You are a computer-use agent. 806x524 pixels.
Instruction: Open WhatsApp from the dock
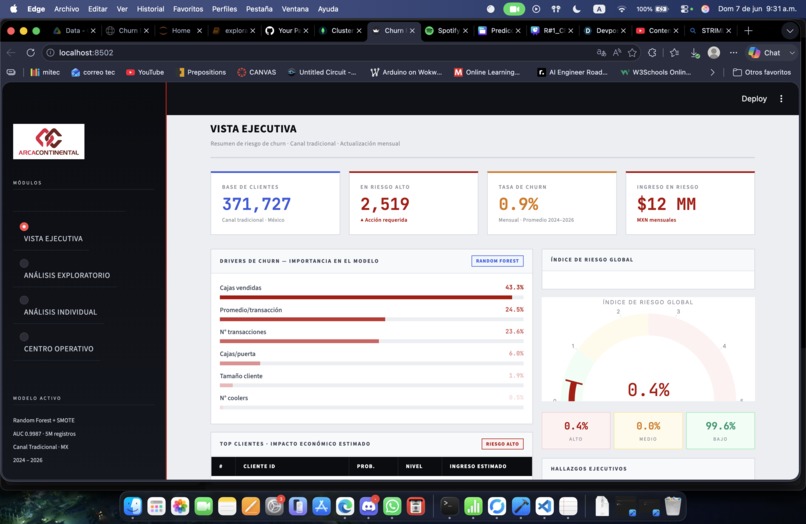392,507
